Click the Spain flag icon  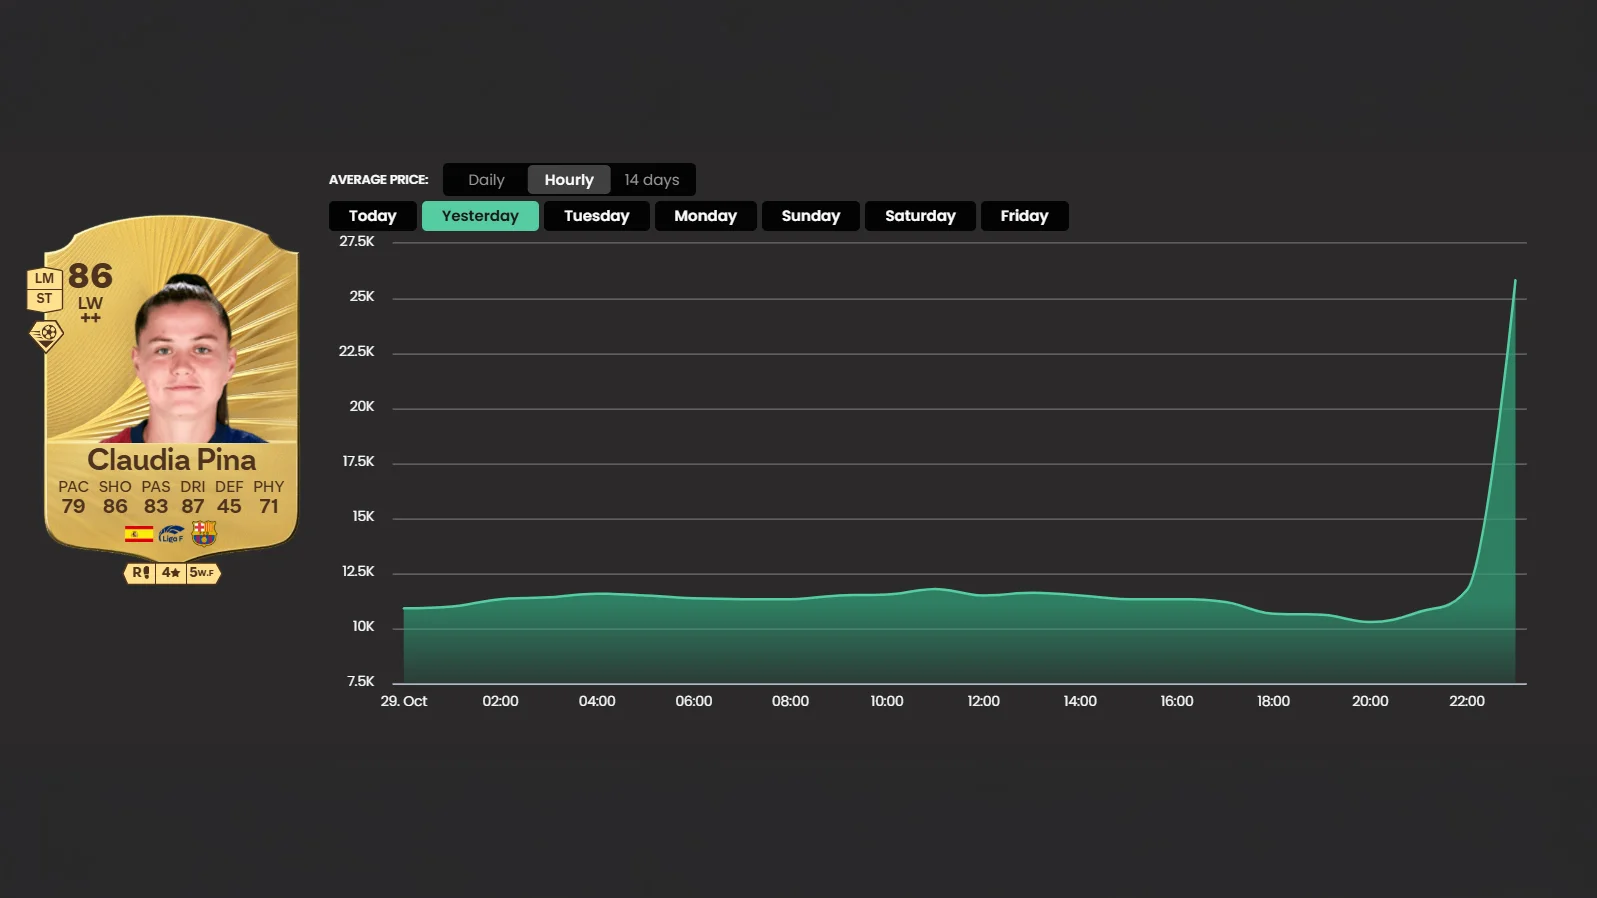coord(139,534)
